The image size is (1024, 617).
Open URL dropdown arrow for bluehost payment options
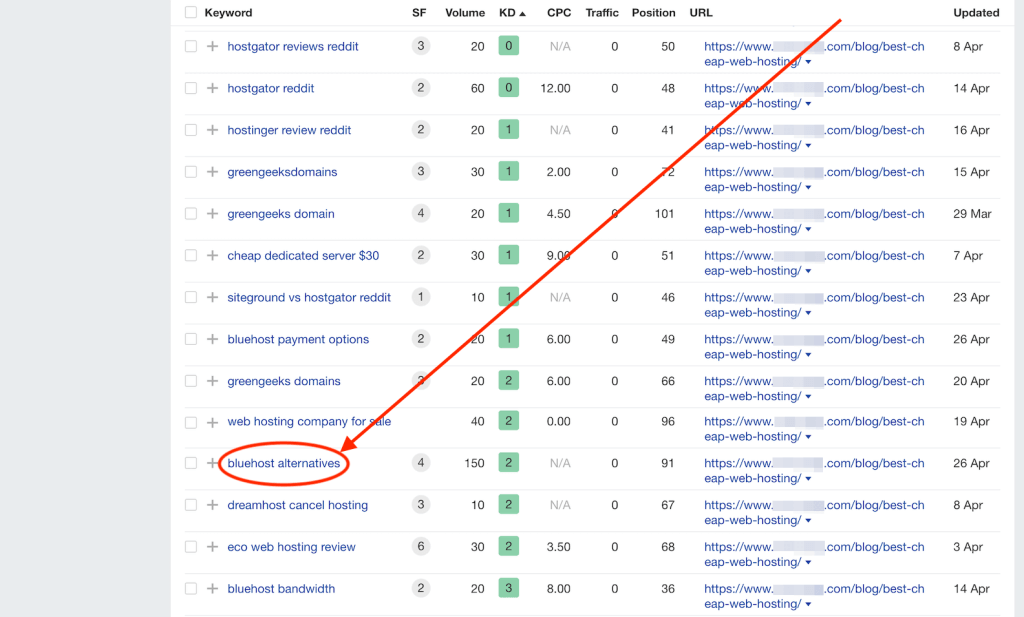[x=808, y=355]
